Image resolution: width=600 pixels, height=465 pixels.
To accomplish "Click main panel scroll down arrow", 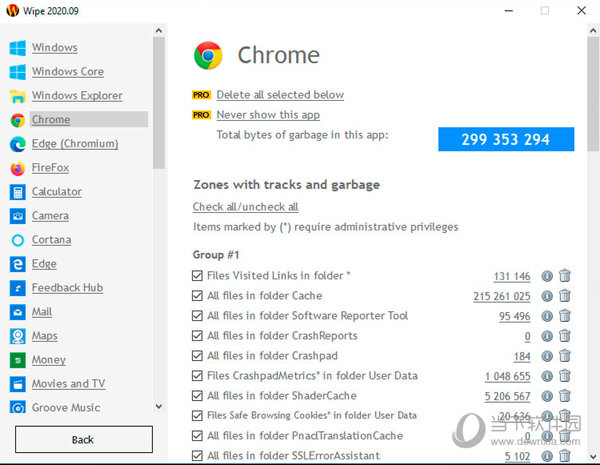I will click(x=593, y=456).
